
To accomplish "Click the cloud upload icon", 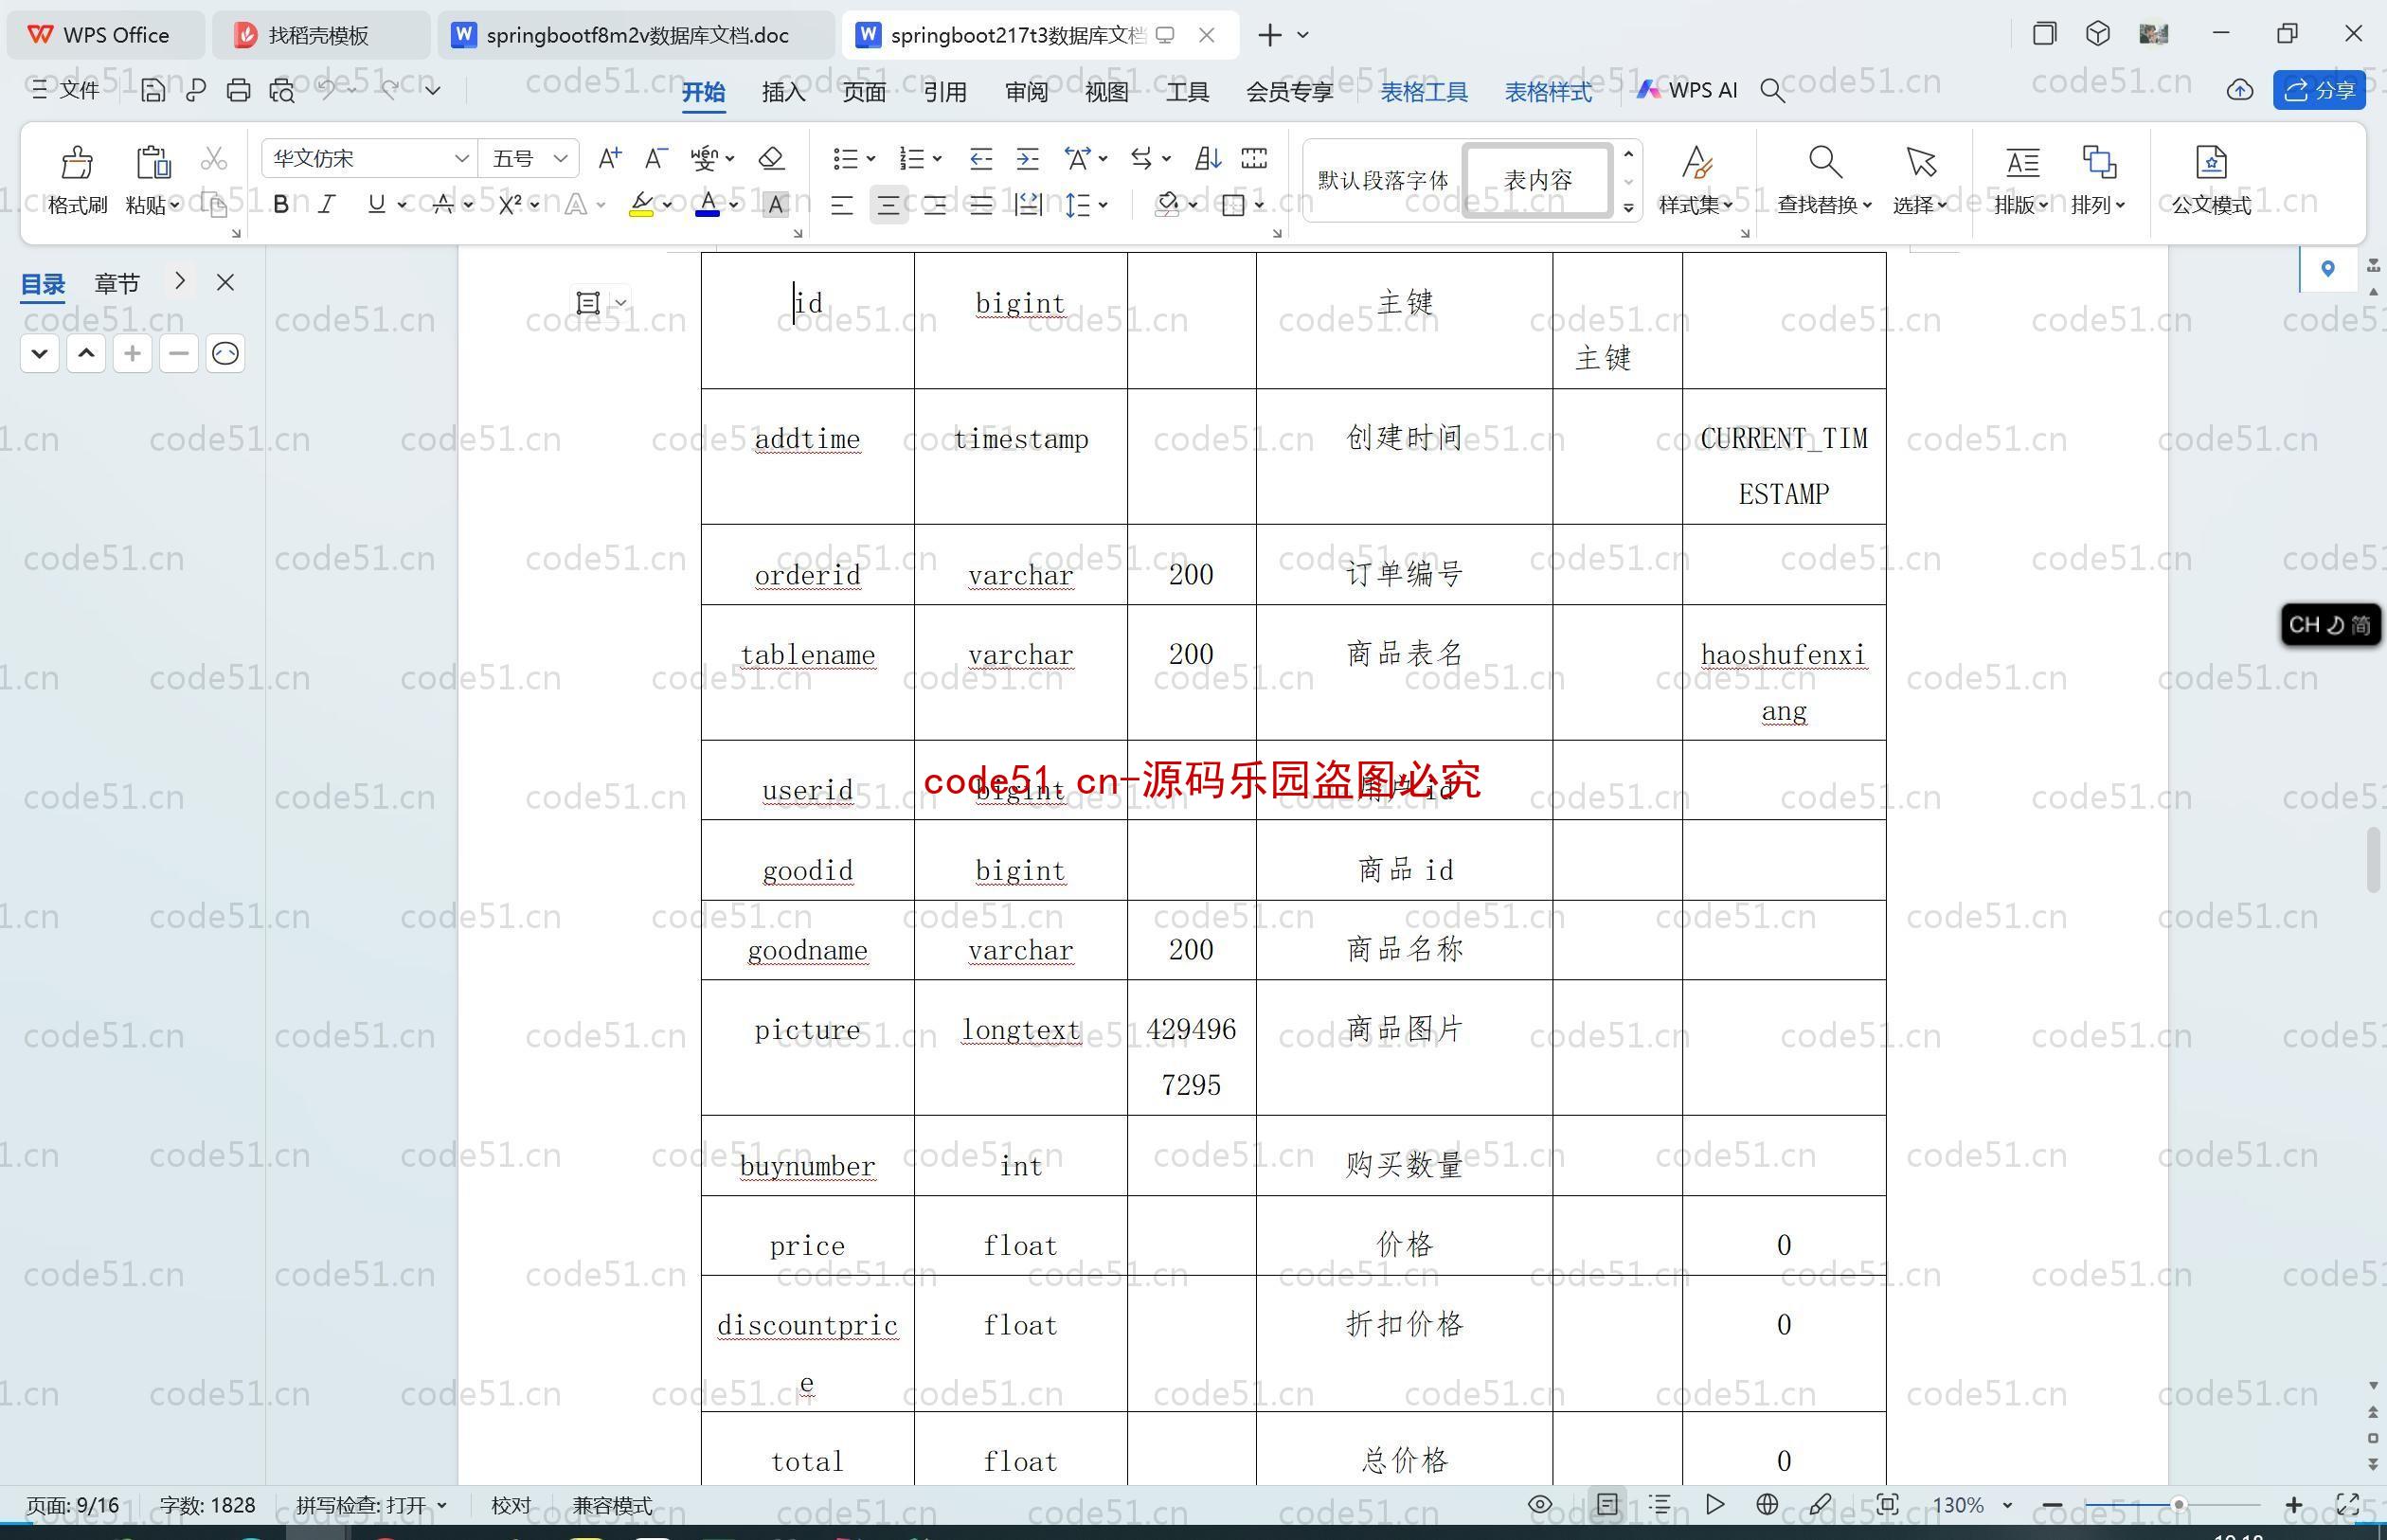I will tap(2239, 91).
